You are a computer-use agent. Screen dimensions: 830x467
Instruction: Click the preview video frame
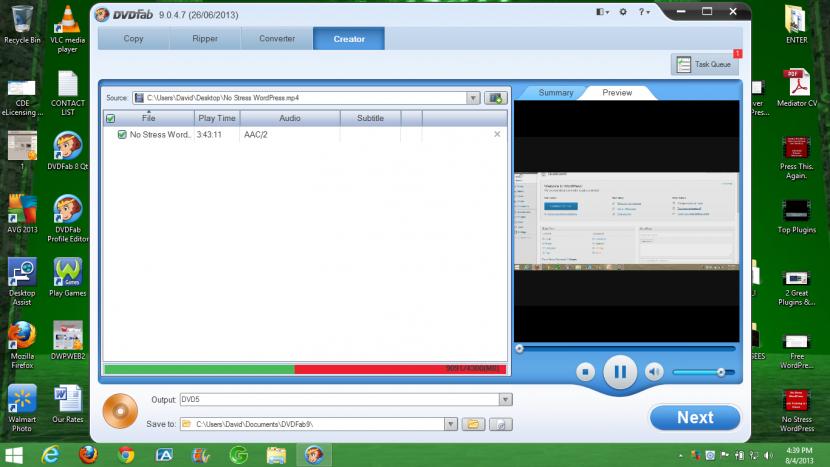click(626, 221)
